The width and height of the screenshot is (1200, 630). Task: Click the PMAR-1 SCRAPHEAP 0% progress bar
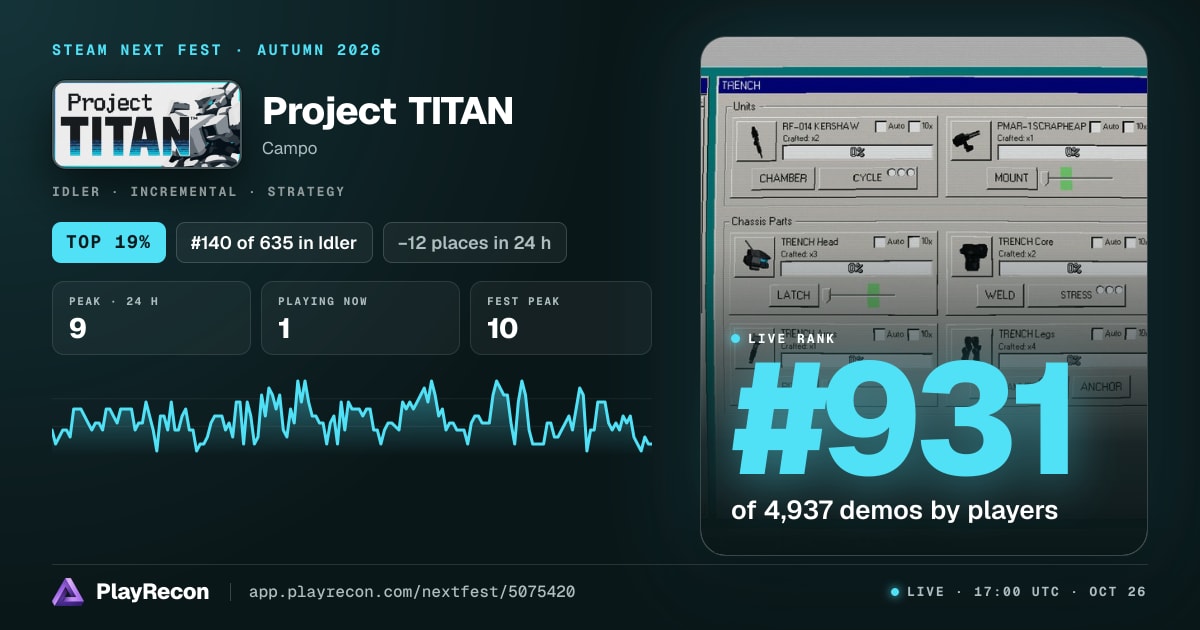tap(1072, 152)
